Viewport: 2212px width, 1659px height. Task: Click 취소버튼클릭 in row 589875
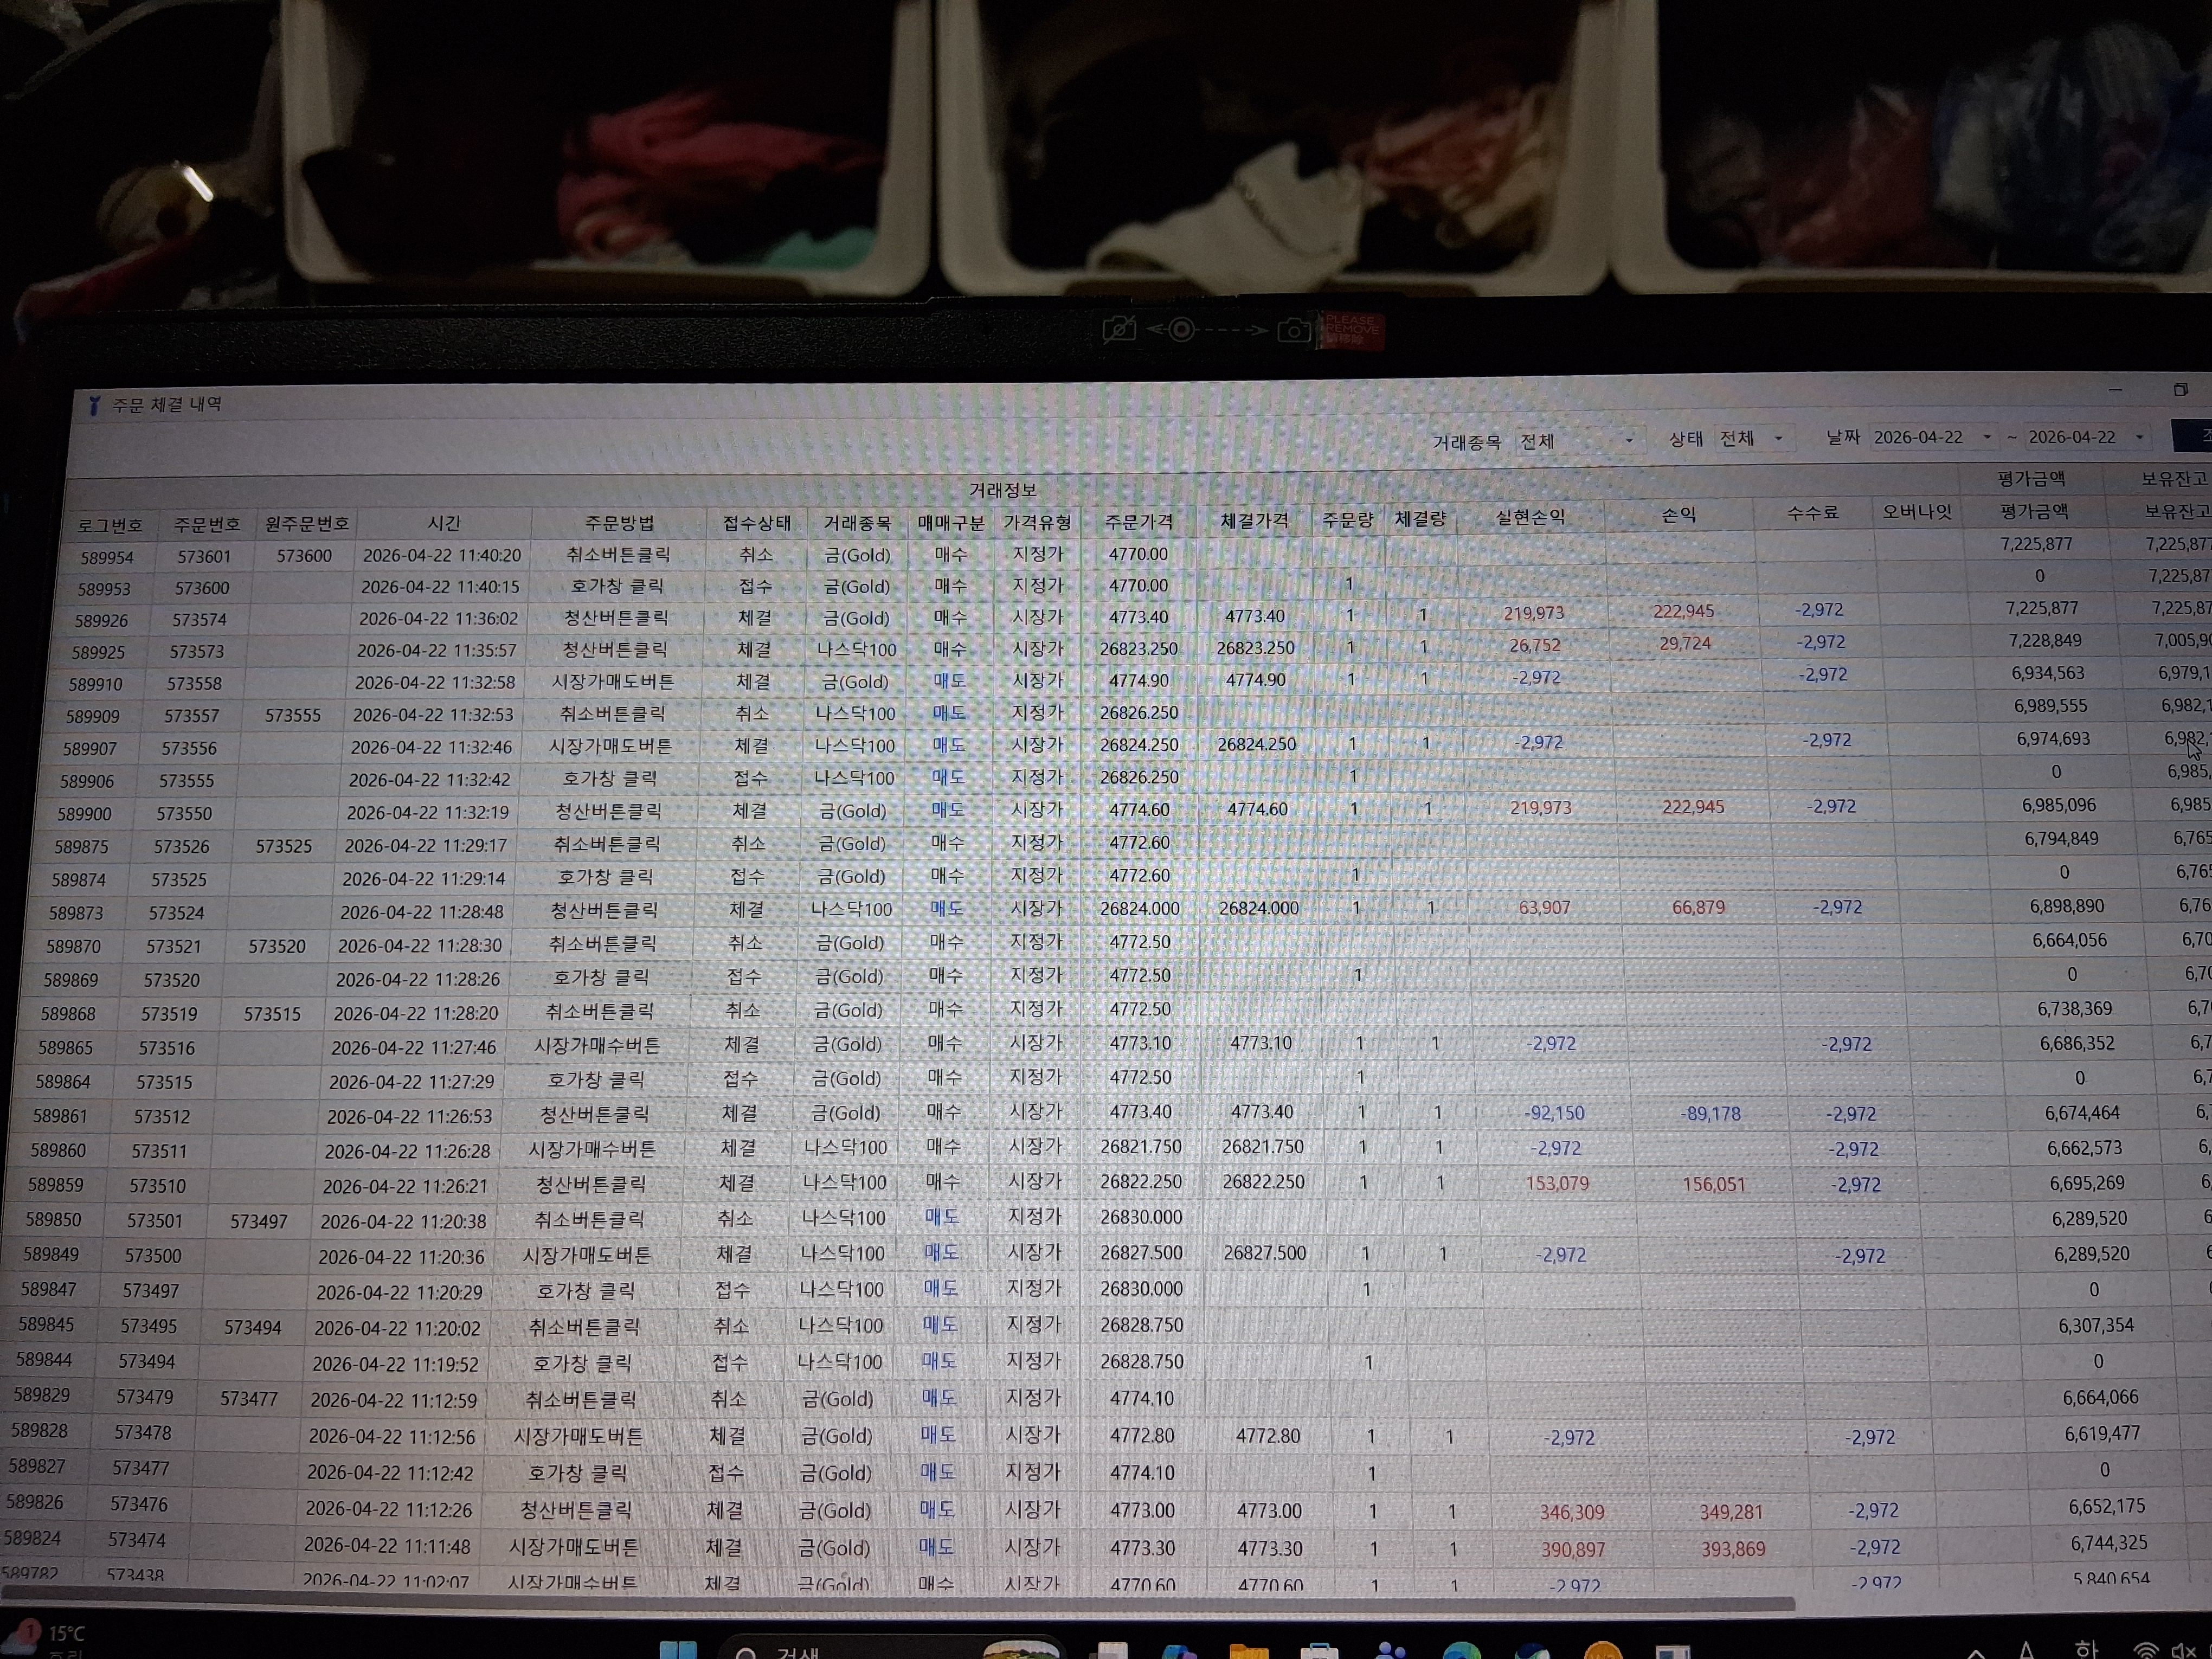click(607, 844)
